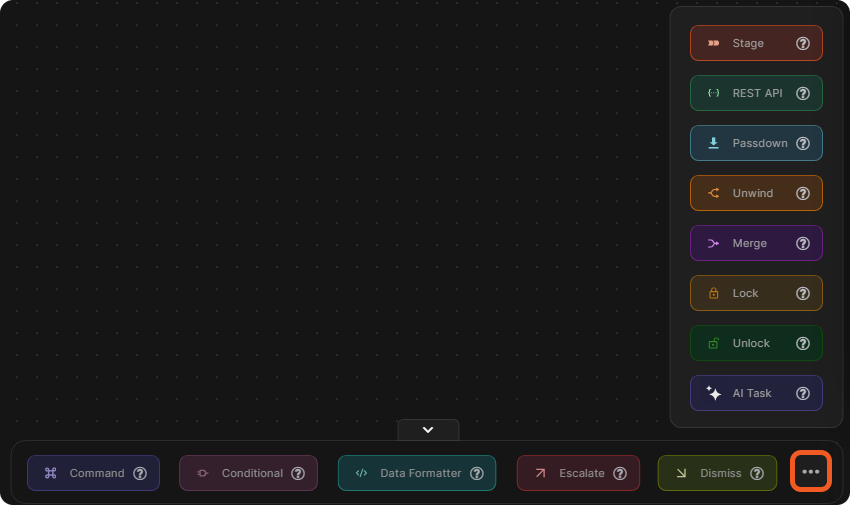Click the Merge arrows icon
Viewport: 850px width, 505px height.
coord(713,243)
